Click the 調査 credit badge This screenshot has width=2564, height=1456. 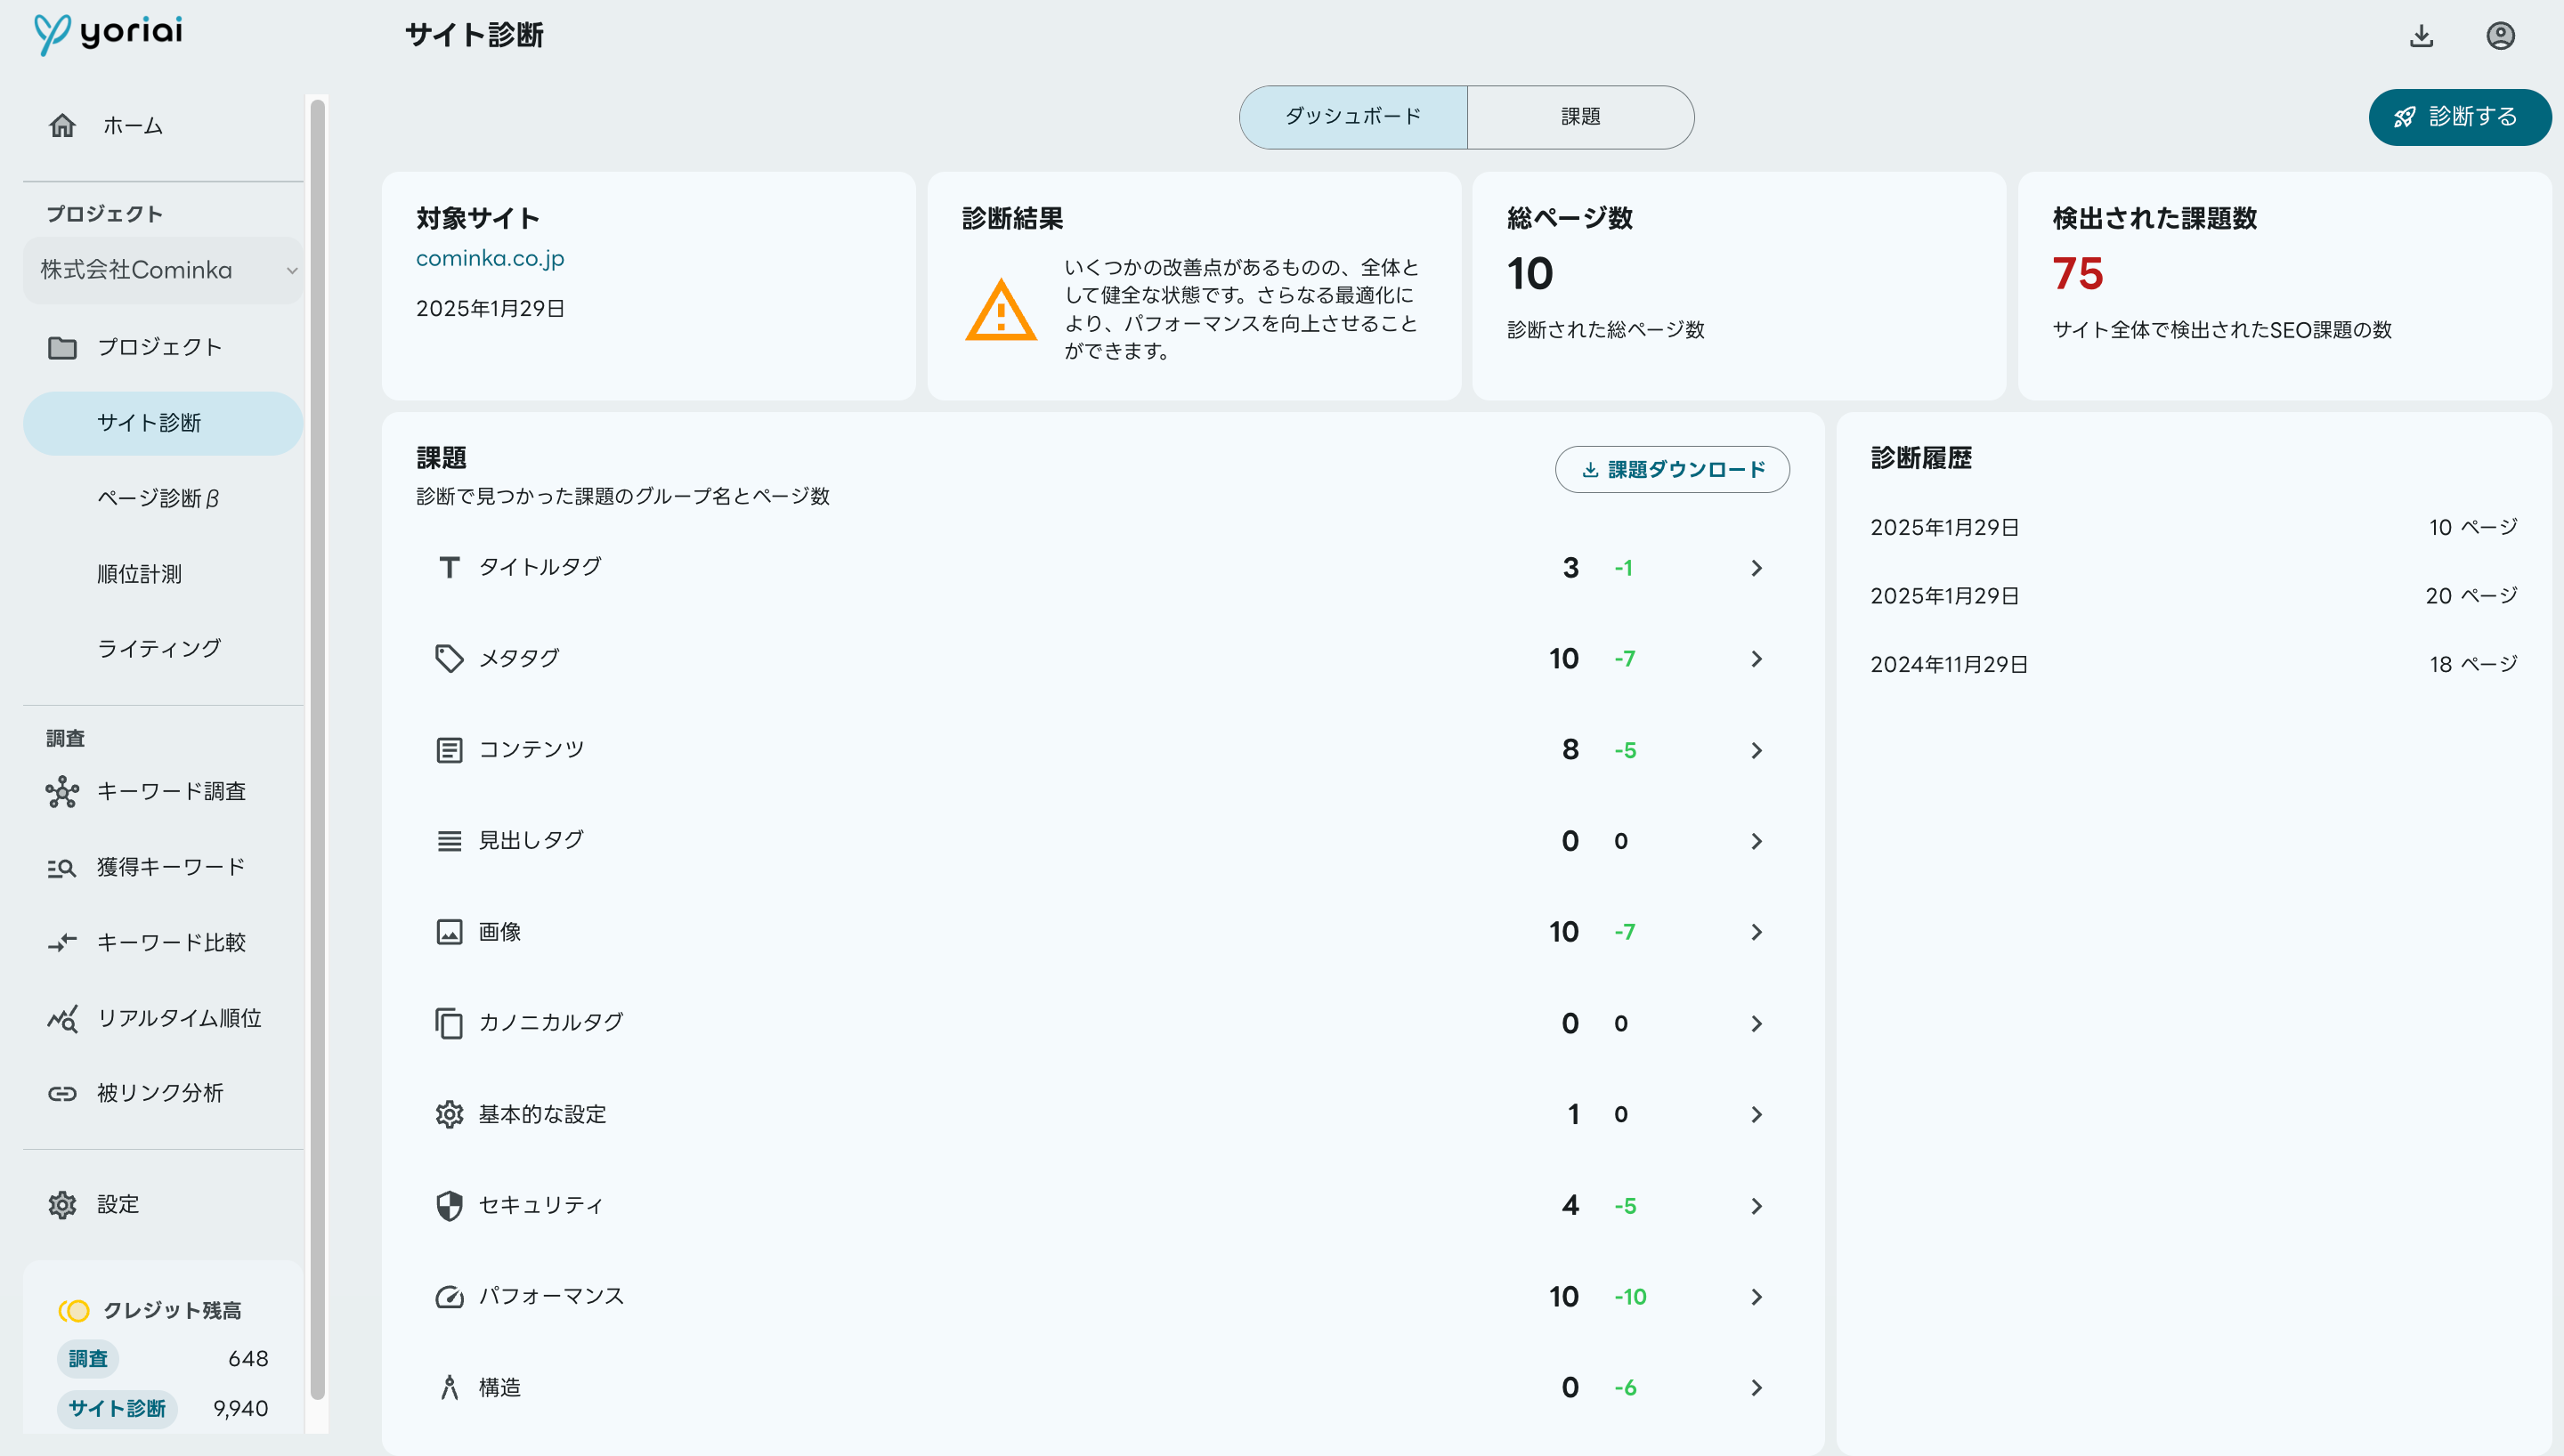[88, 1359]
